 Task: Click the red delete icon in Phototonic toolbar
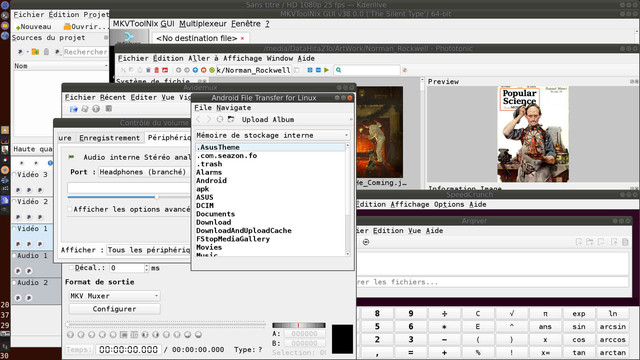[x=156, y=70]
